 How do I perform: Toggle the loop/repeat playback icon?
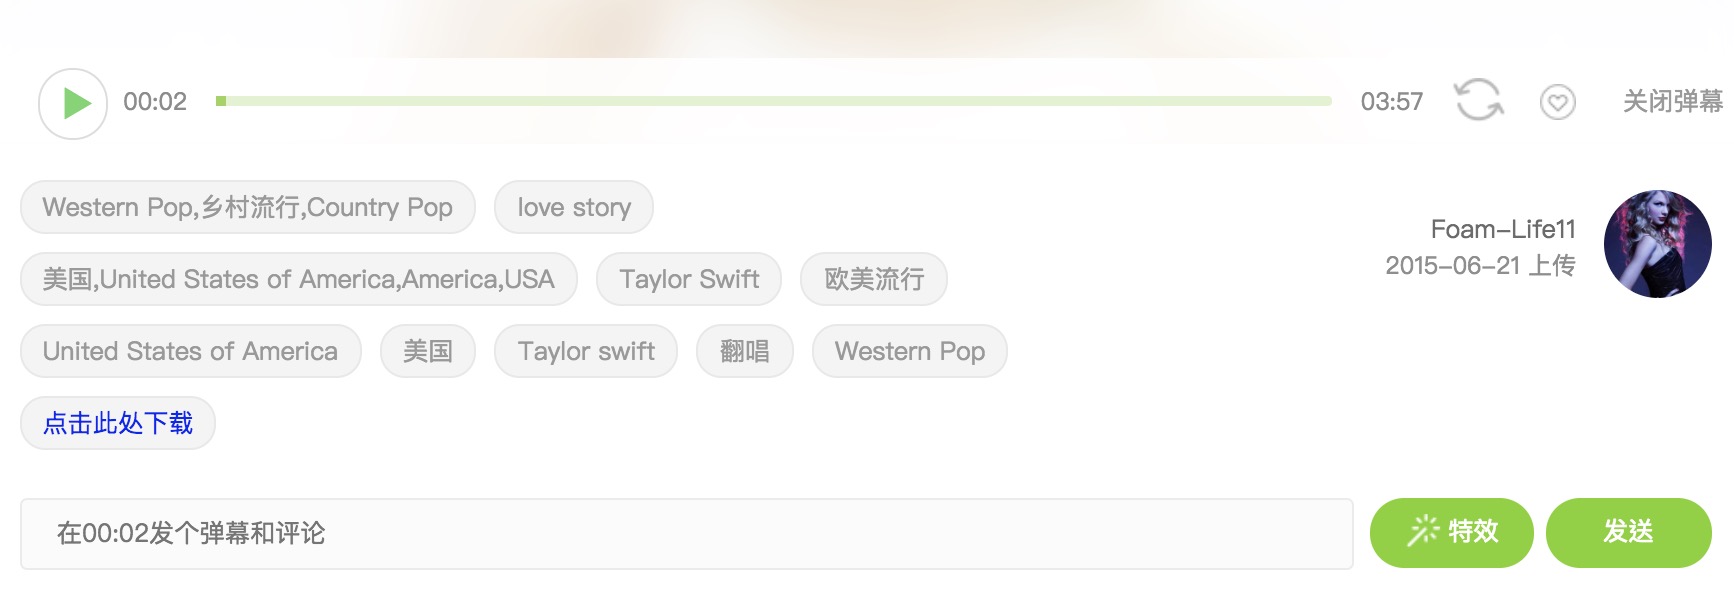click(1478, 100)
